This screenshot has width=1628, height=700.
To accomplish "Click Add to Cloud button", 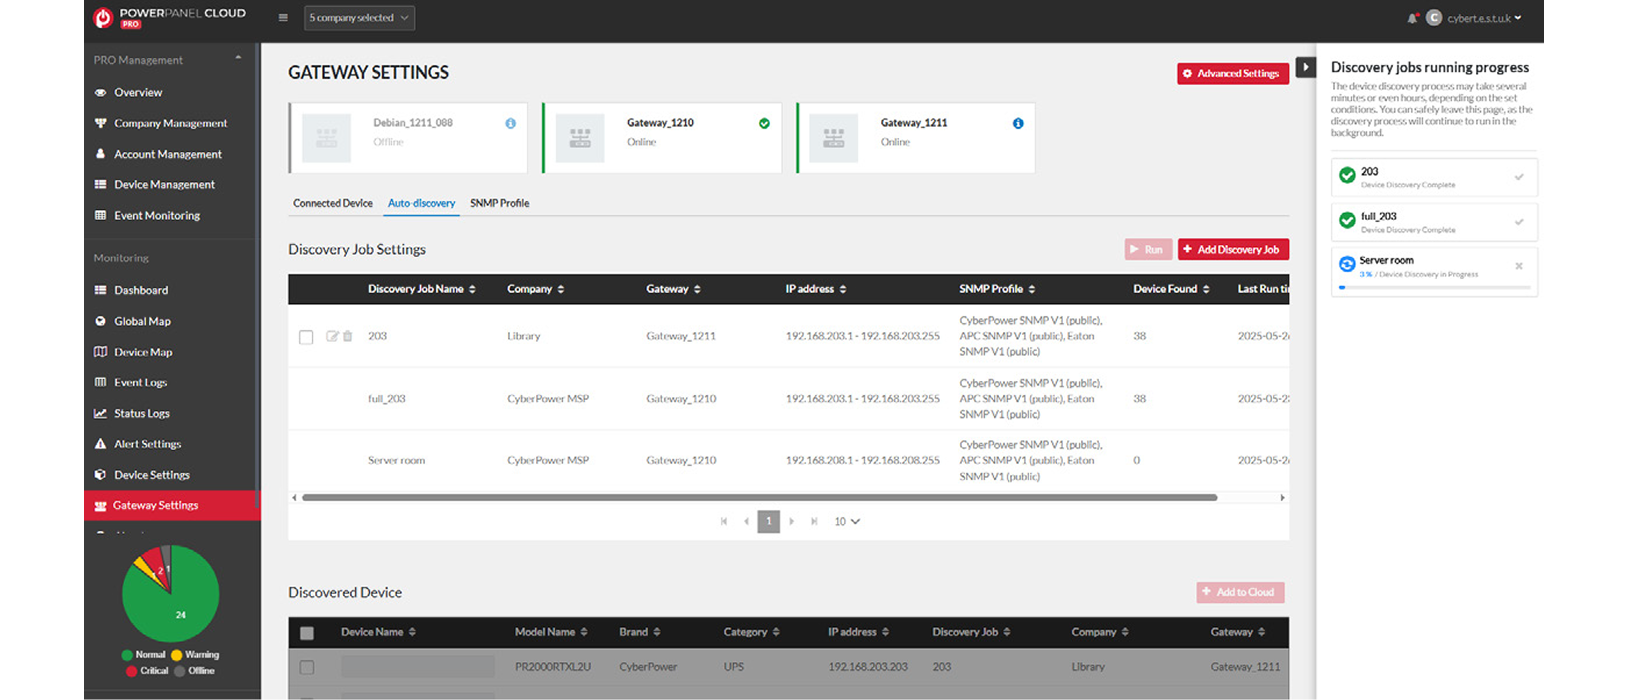I will point(1240,592).
